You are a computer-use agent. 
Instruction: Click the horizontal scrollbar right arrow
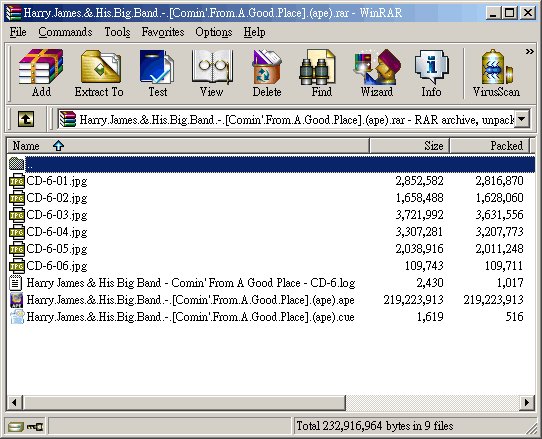[527, 403]
